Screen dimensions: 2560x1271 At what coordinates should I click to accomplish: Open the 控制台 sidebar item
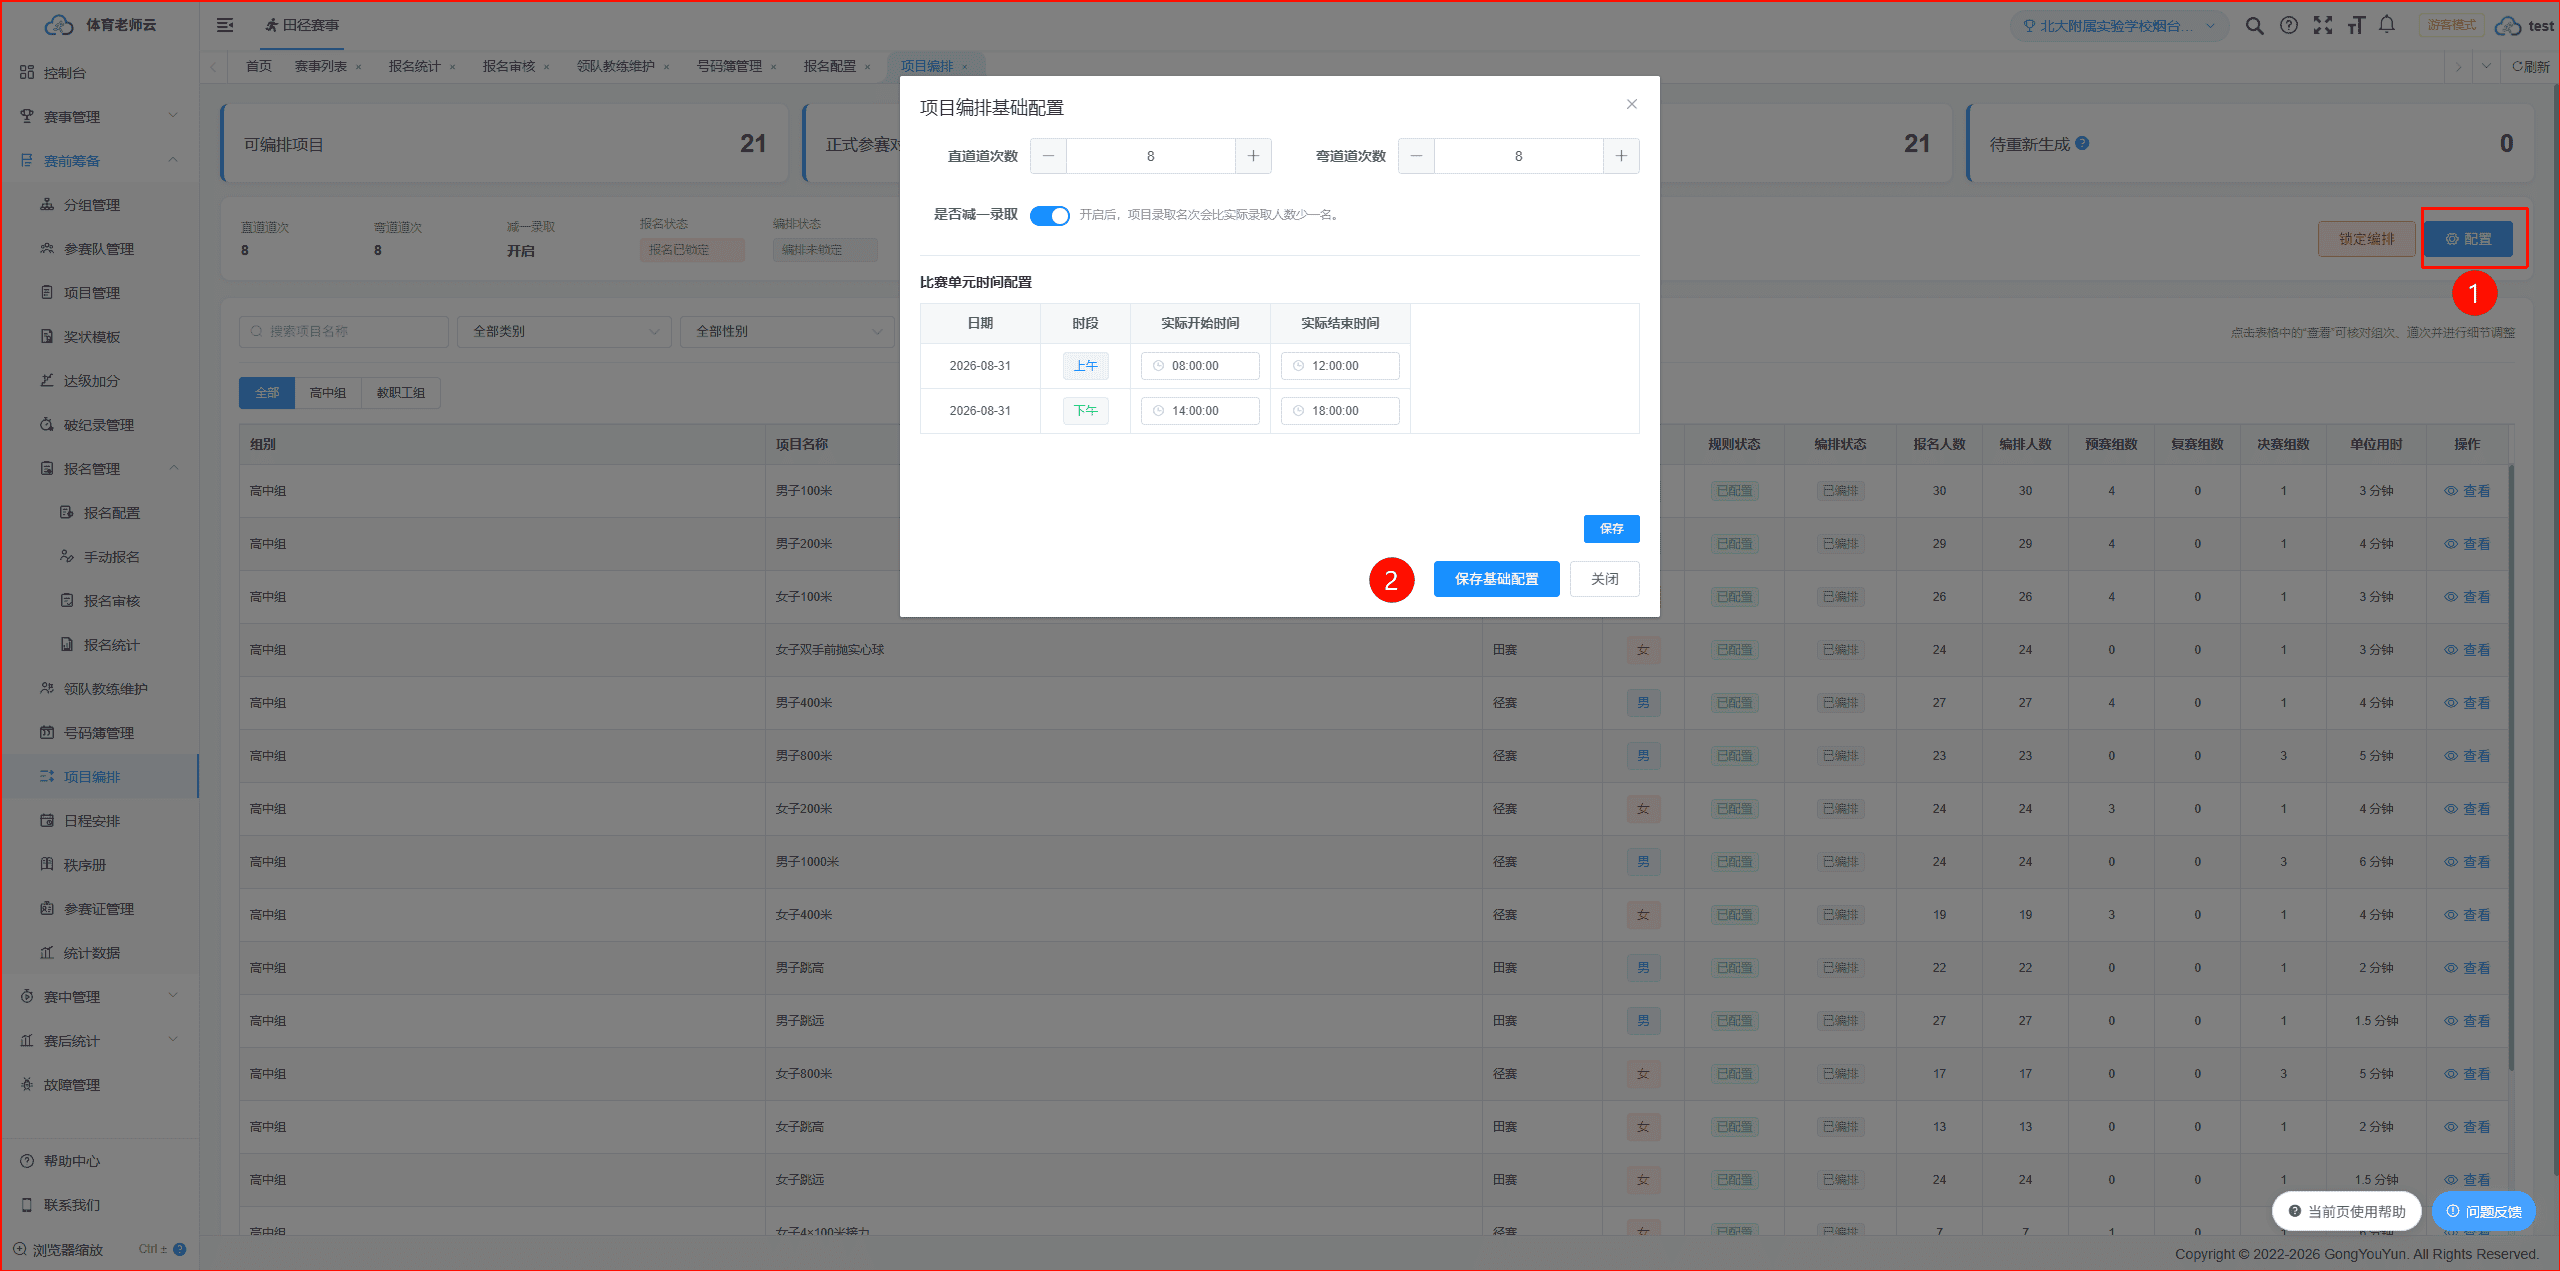click(100, 73)
